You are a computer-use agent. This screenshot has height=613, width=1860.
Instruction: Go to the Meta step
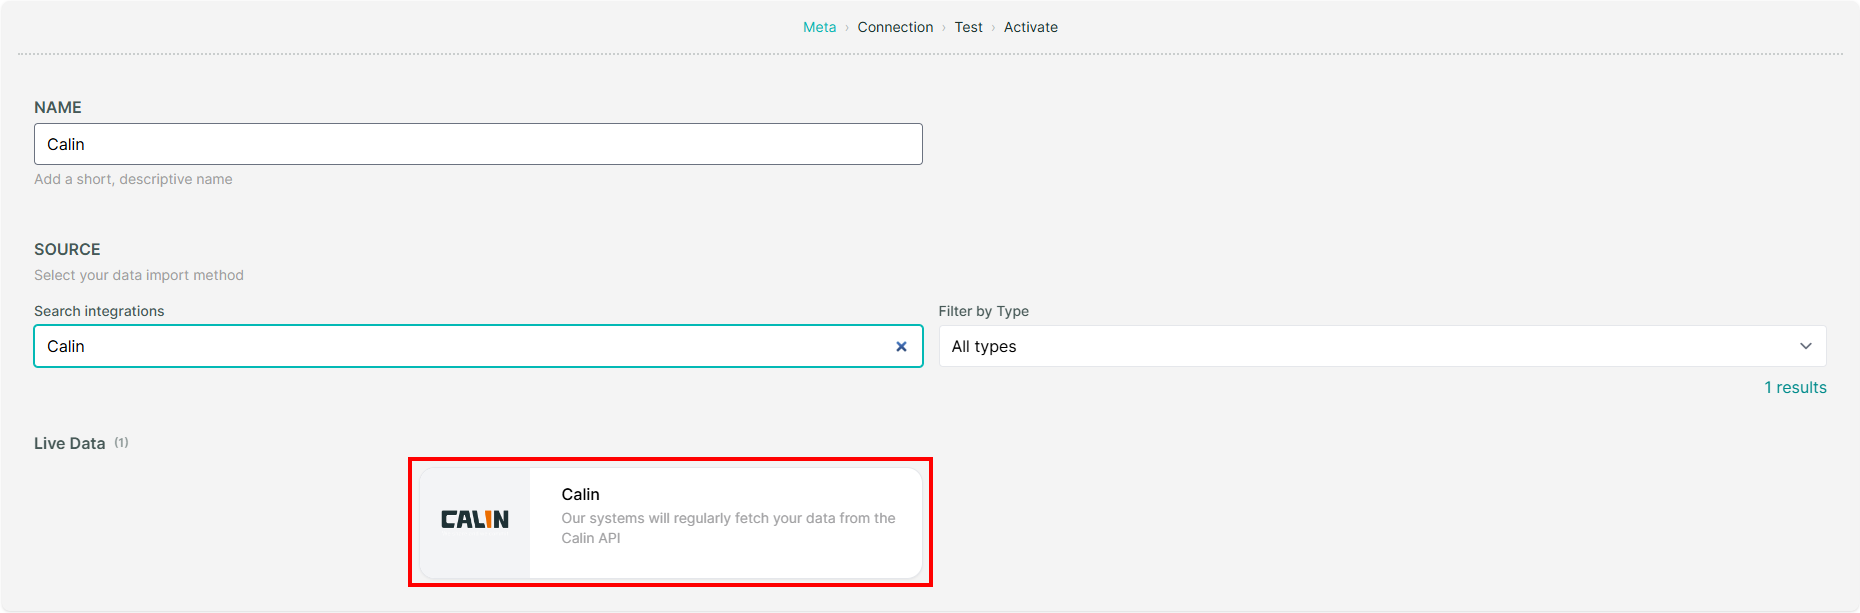(x=819, y=27)
